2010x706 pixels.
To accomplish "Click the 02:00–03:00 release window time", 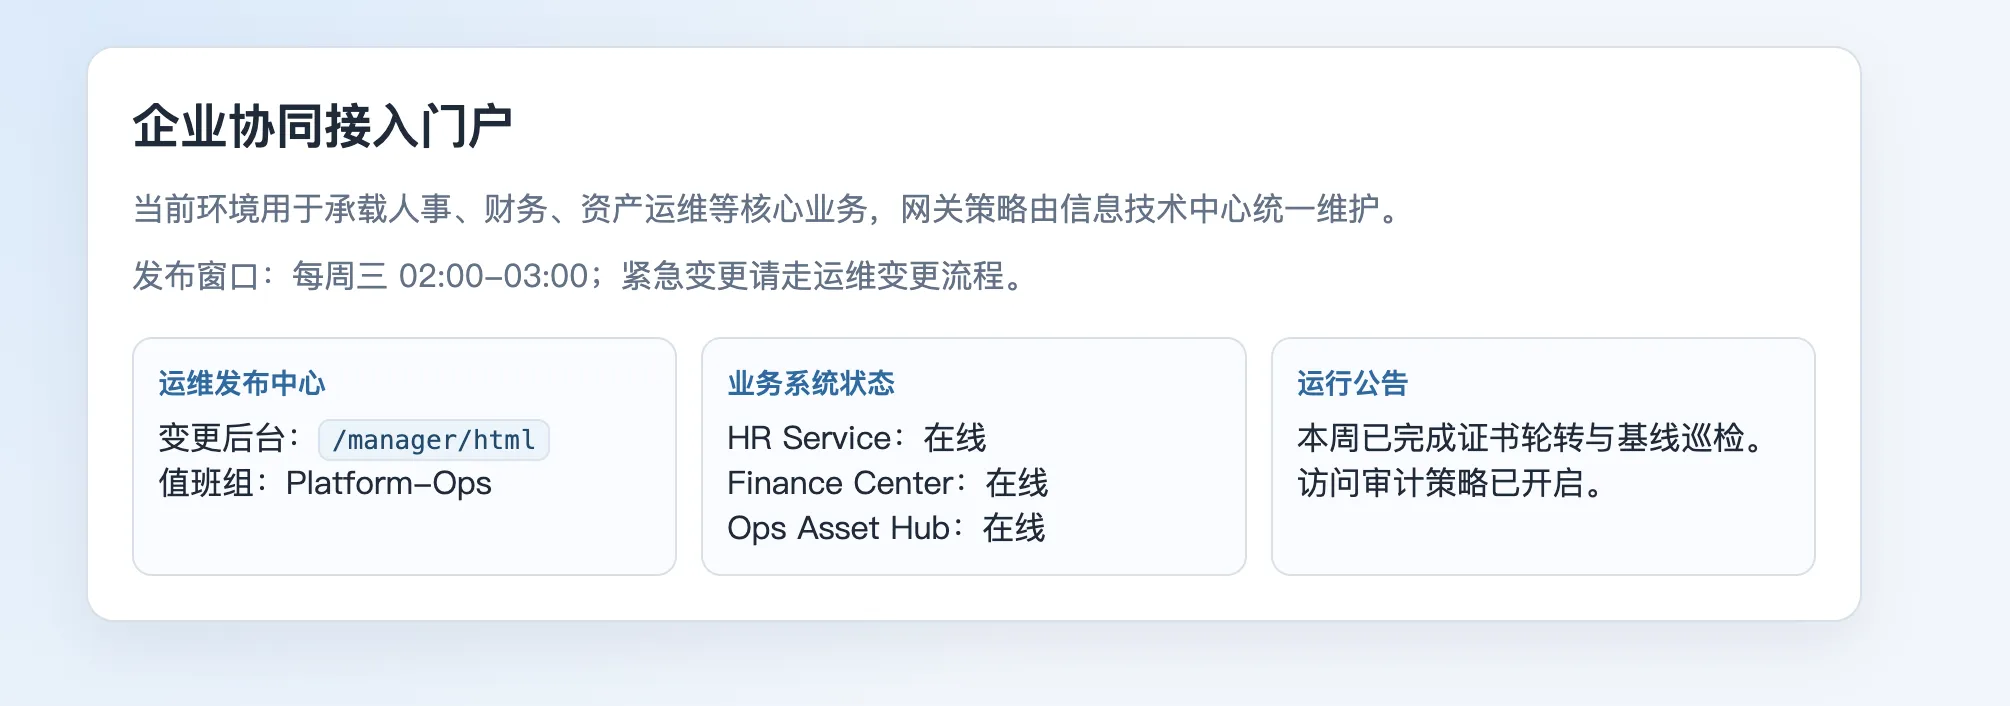I will [493, 276].
